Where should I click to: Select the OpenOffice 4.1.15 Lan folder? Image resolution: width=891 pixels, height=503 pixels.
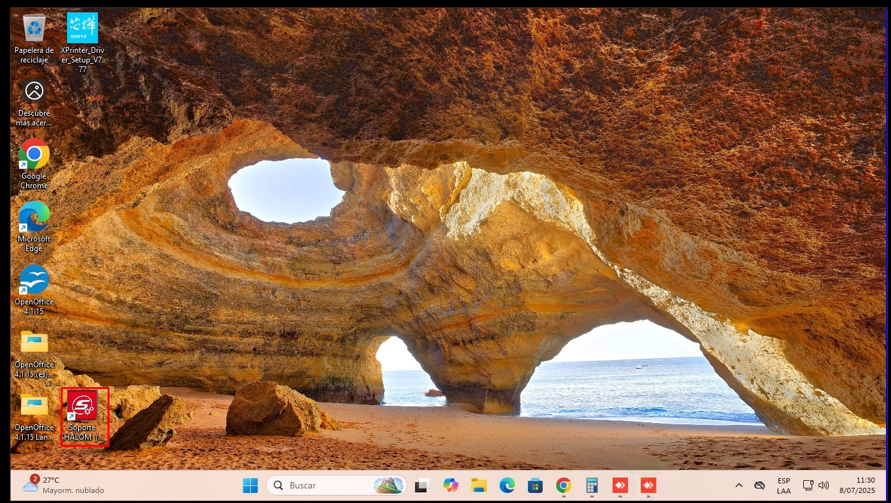pyautogui.click(x=34, y=406)
